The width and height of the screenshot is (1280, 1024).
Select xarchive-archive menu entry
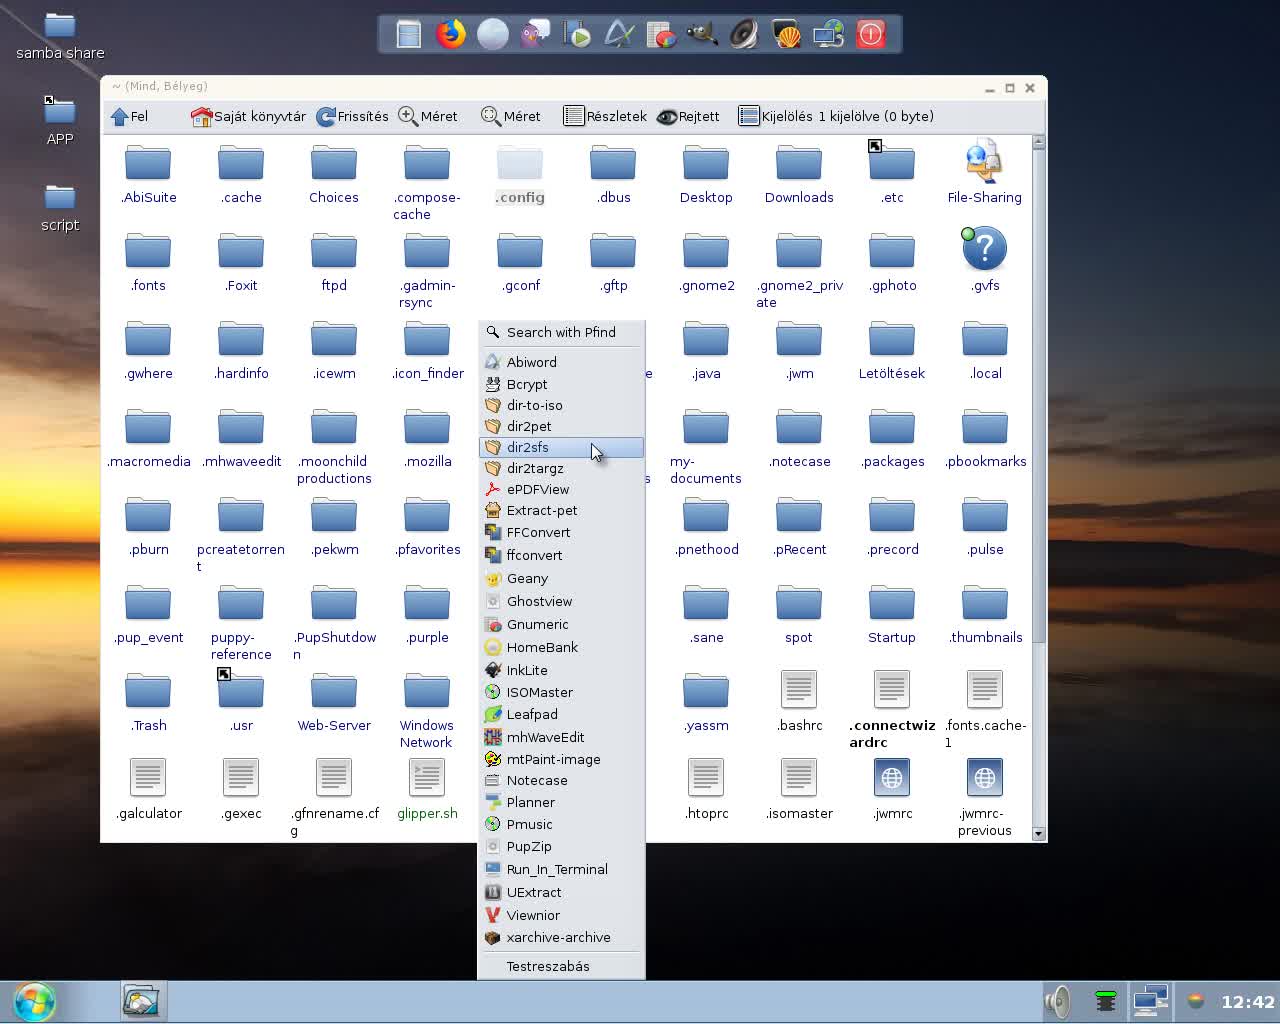[561, 937]
